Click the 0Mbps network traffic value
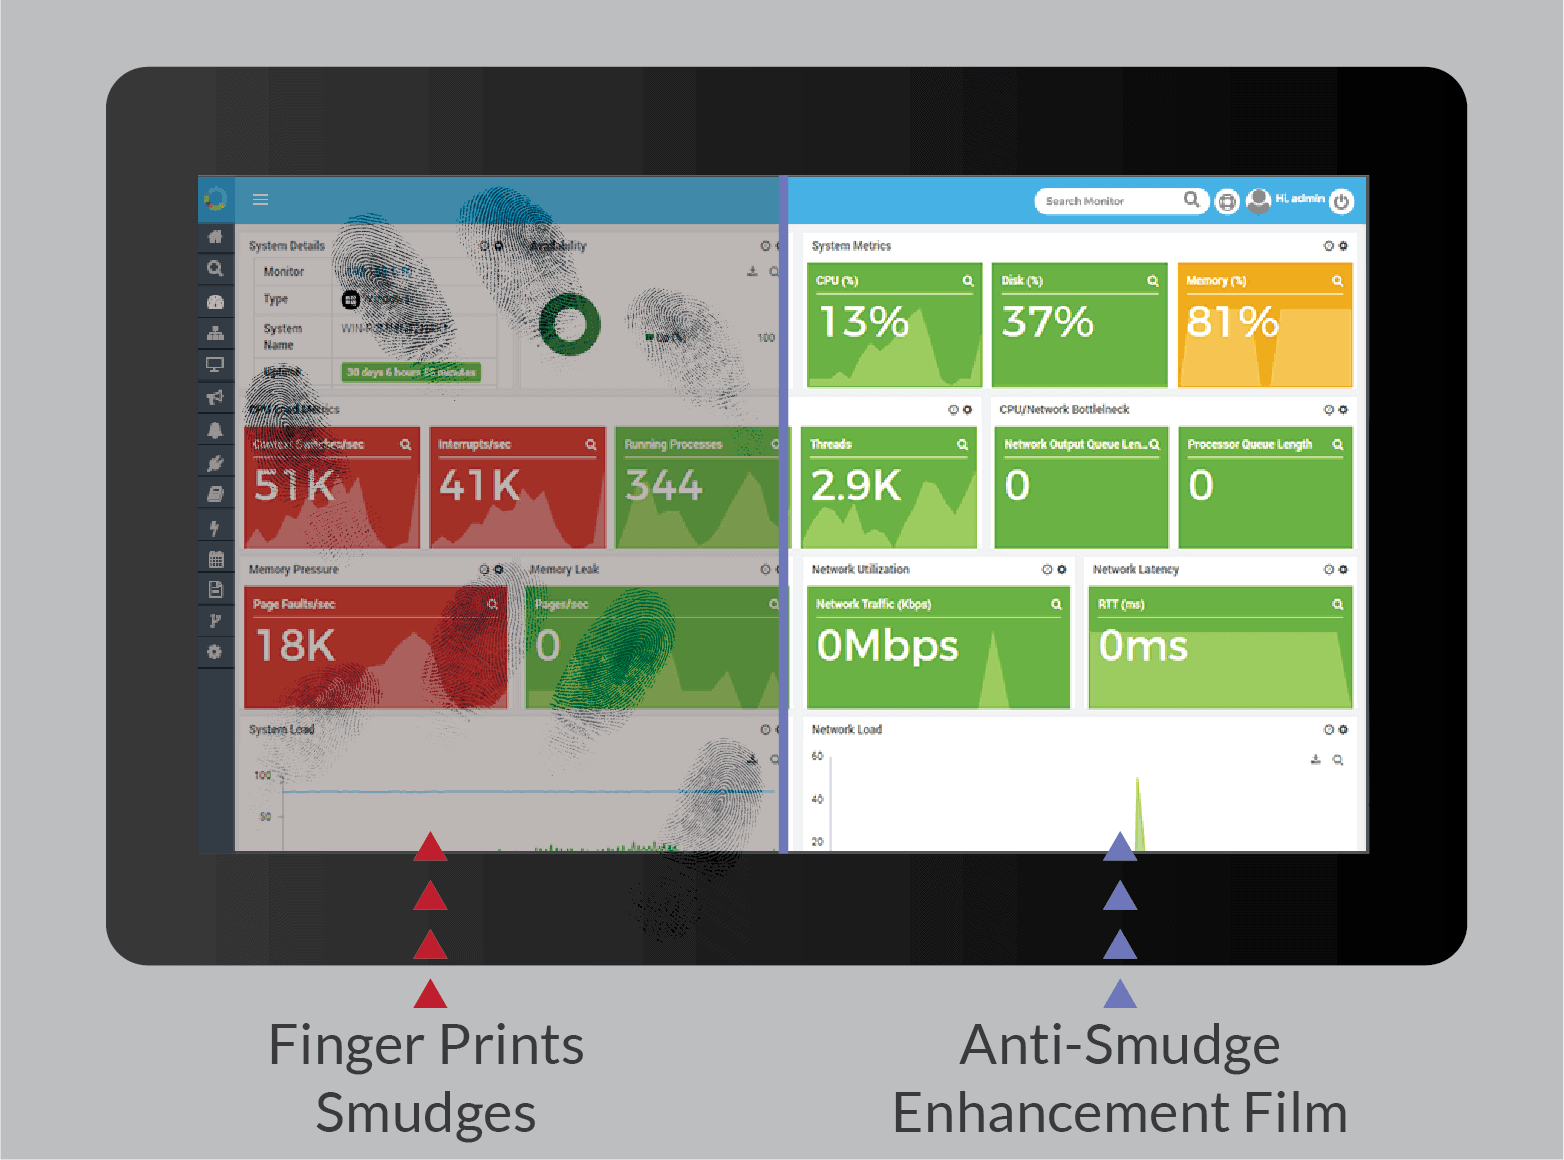The height and width of the screenshot is (1160, 1564). (x=887, y=646)
